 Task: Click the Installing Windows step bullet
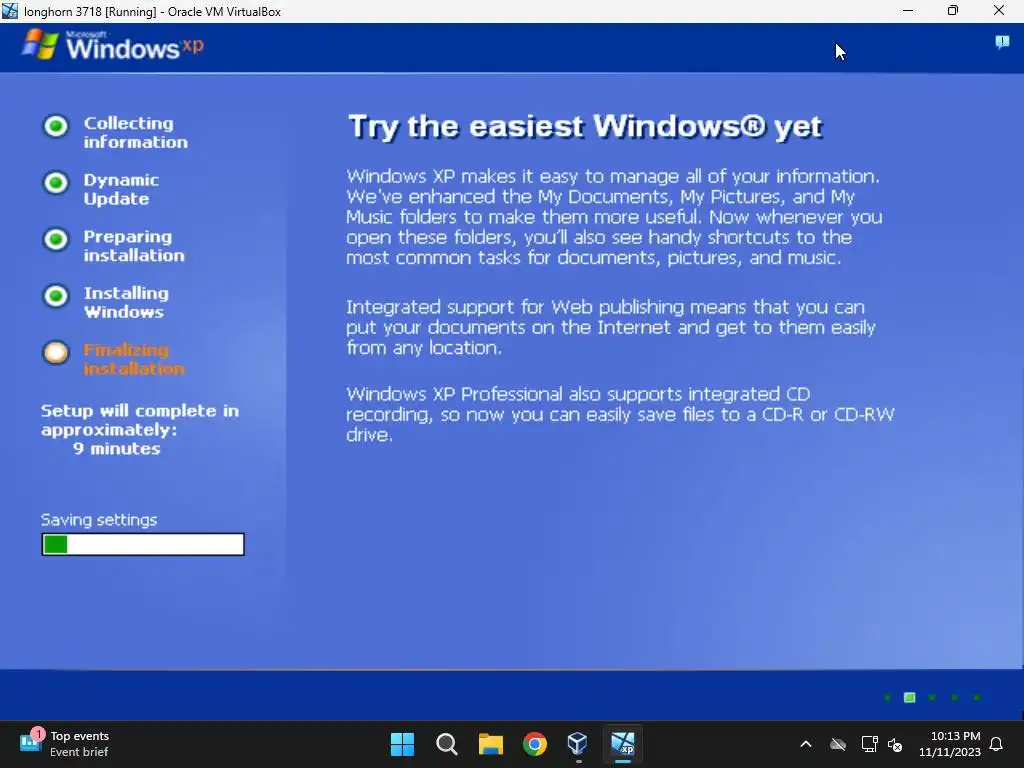pos(56,296)
